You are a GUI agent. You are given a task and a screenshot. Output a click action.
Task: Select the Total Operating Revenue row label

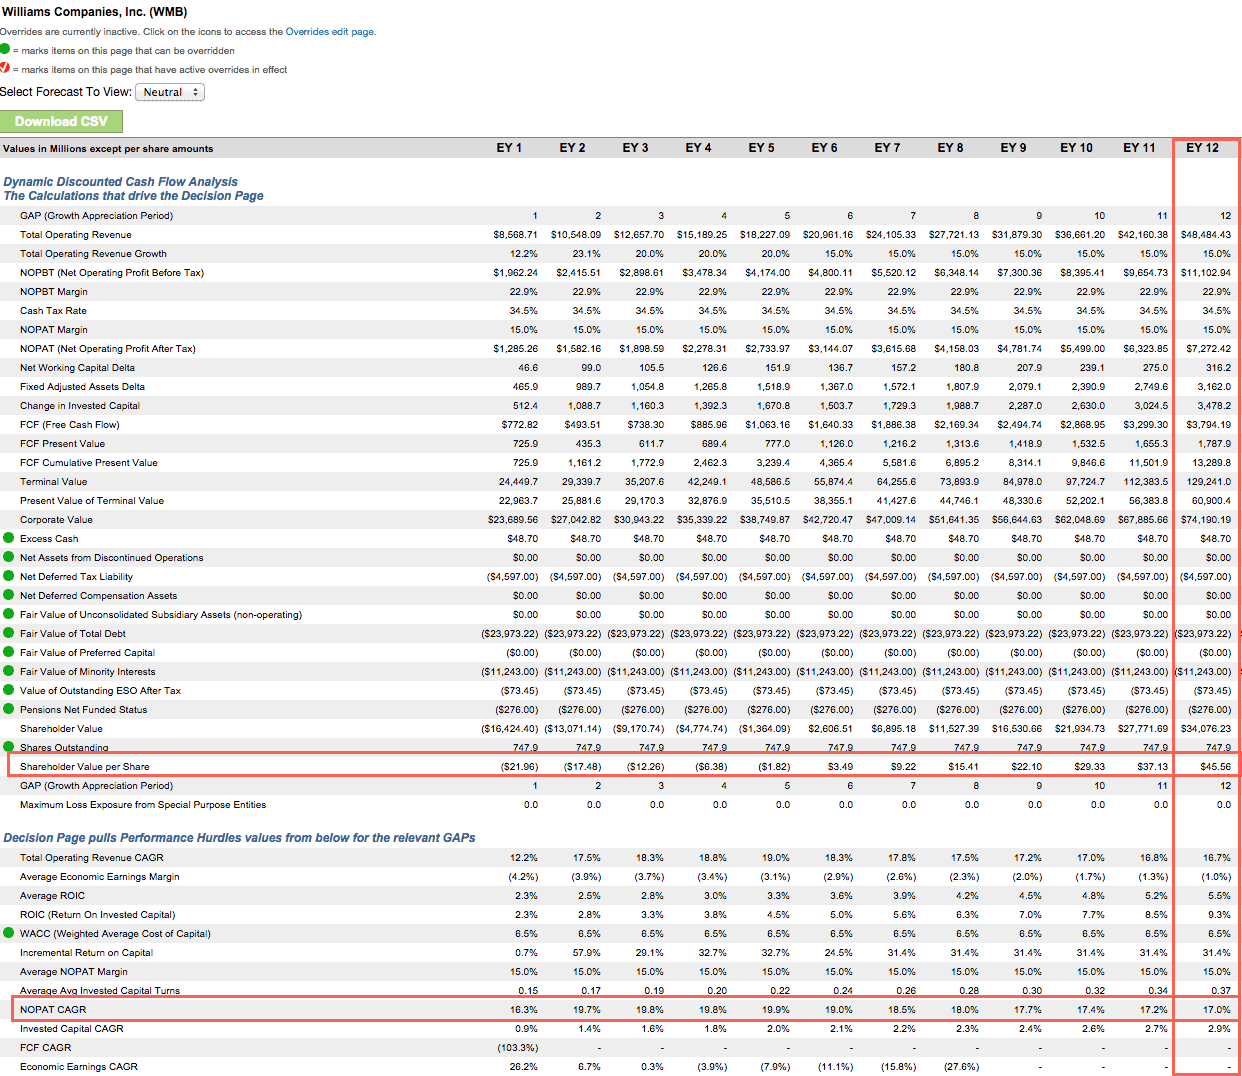[76, 235]
